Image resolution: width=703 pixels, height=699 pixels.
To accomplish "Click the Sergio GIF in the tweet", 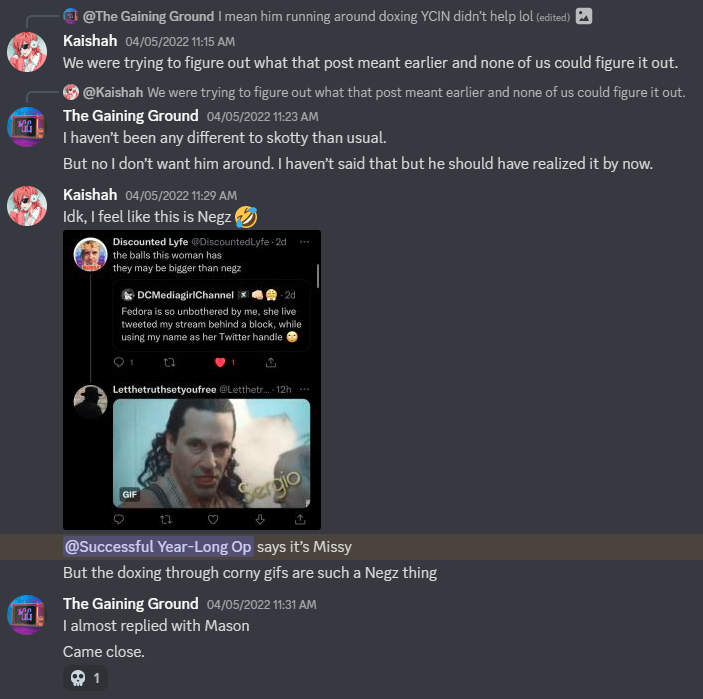I will pos(211,453).
